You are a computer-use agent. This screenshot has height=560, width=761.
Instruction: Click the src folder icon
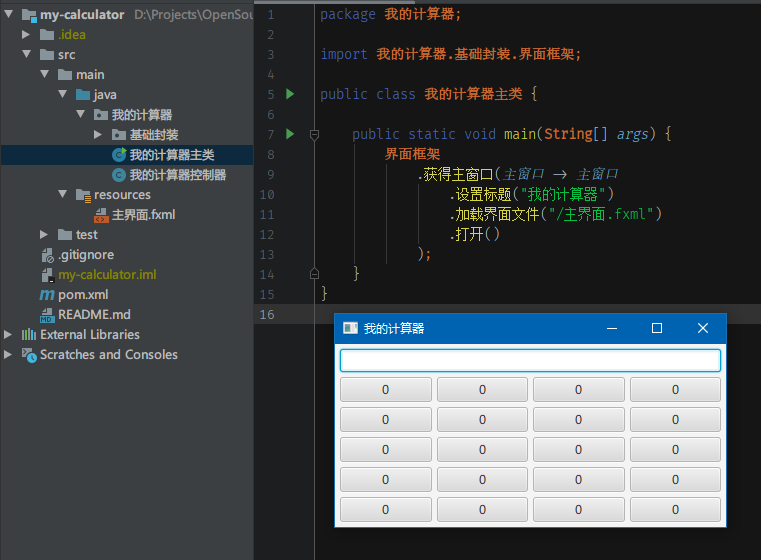pos(47,54)
